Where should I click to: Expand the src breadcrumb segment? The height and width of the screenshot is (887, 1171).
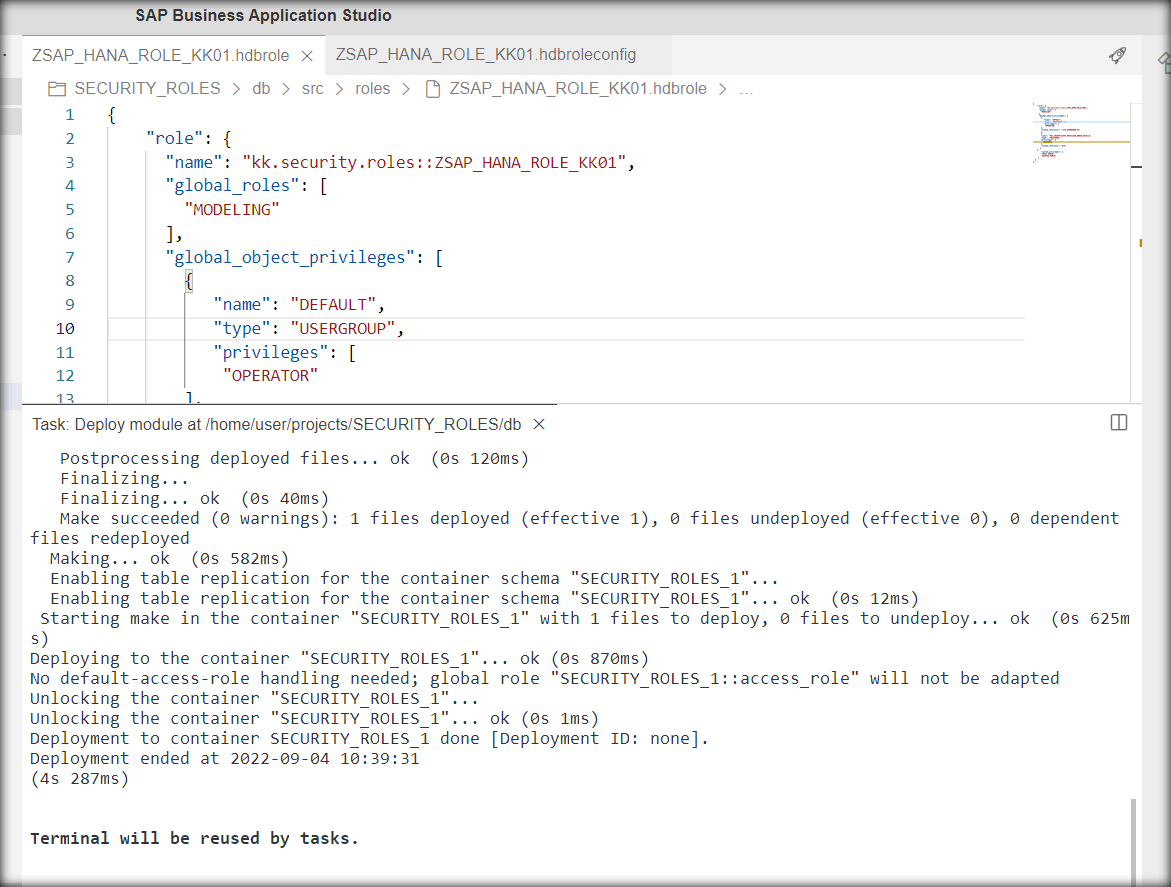click(313, 89)
